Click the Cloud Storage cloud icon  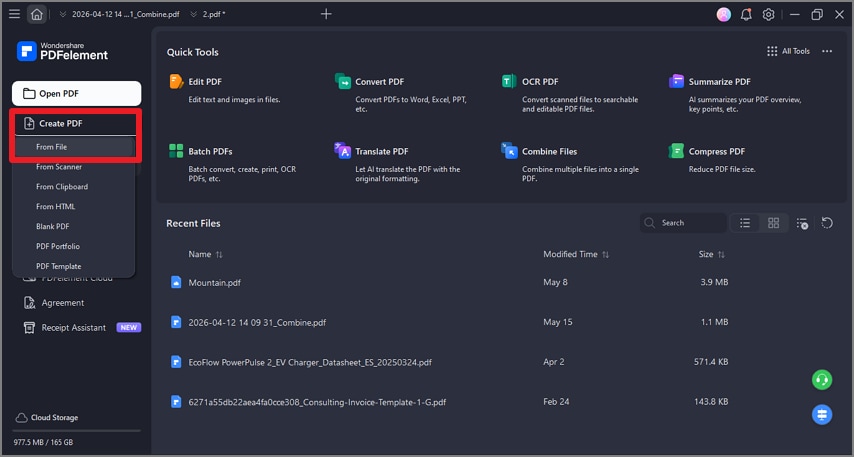click(21, 418)
